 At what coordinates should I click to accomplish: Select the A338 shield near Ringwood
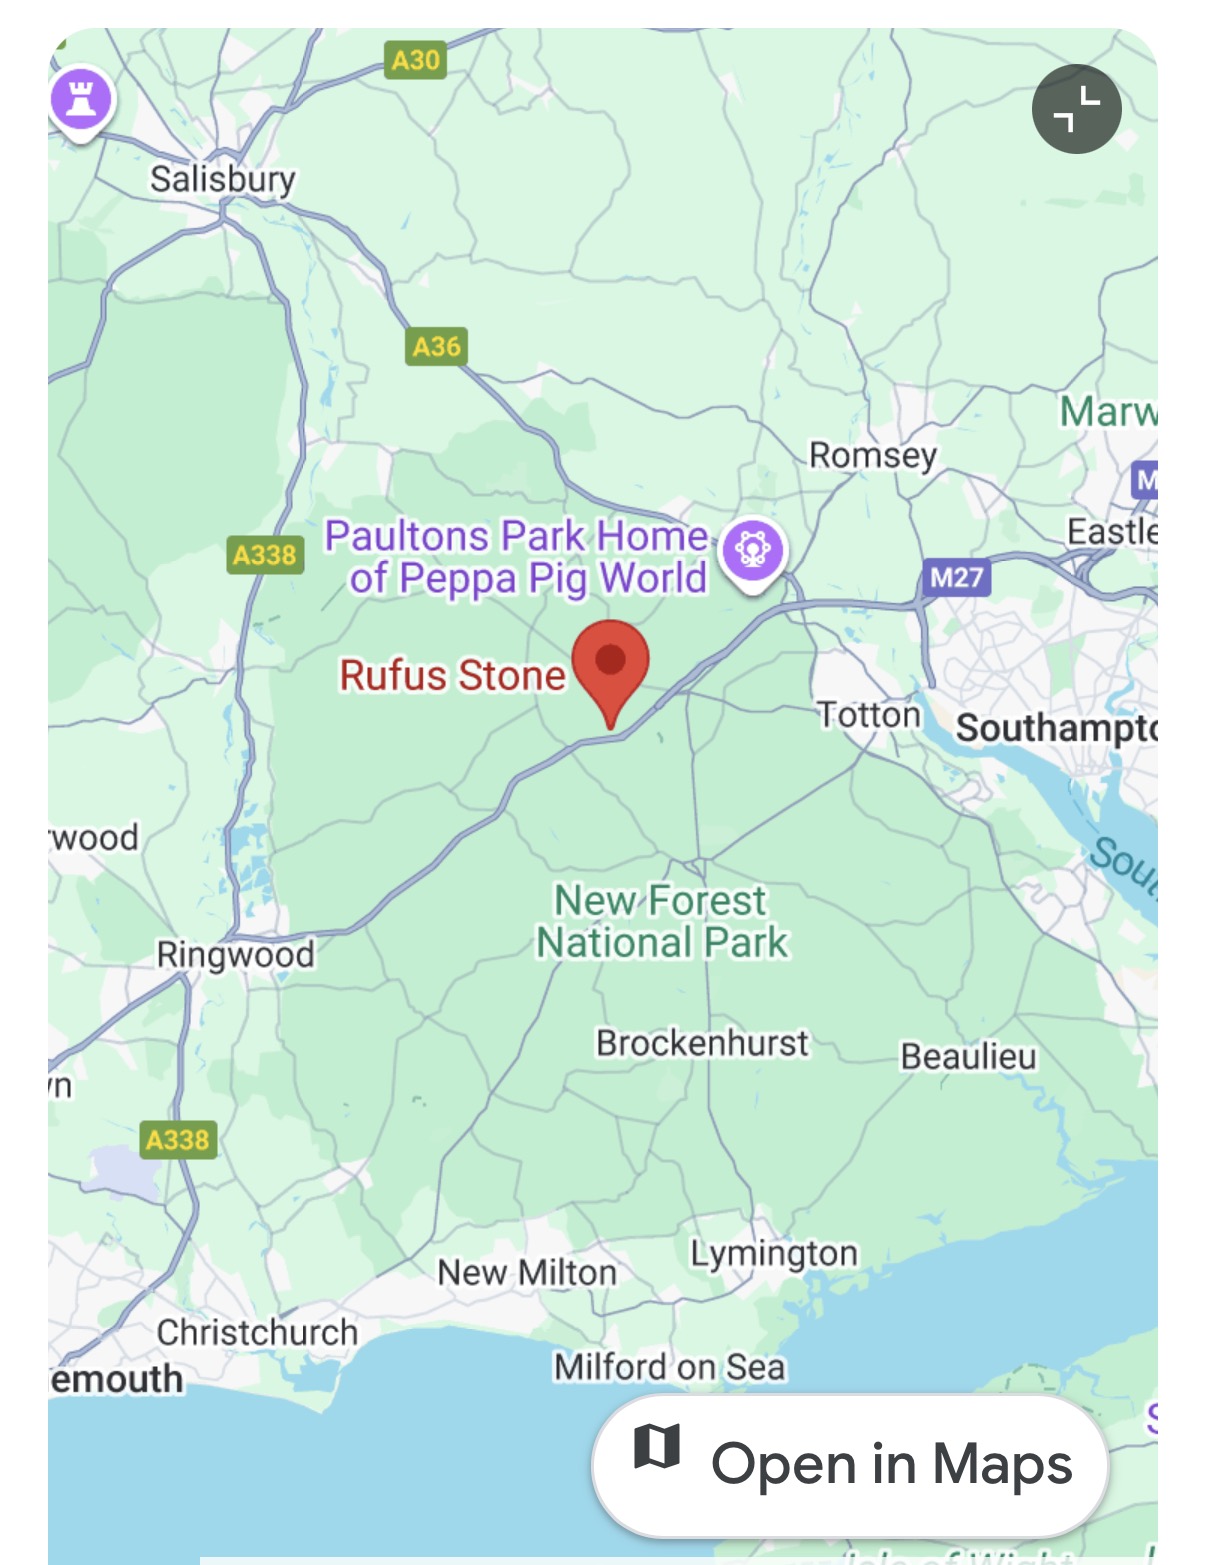pyautogui.click(x=264, y=554)
